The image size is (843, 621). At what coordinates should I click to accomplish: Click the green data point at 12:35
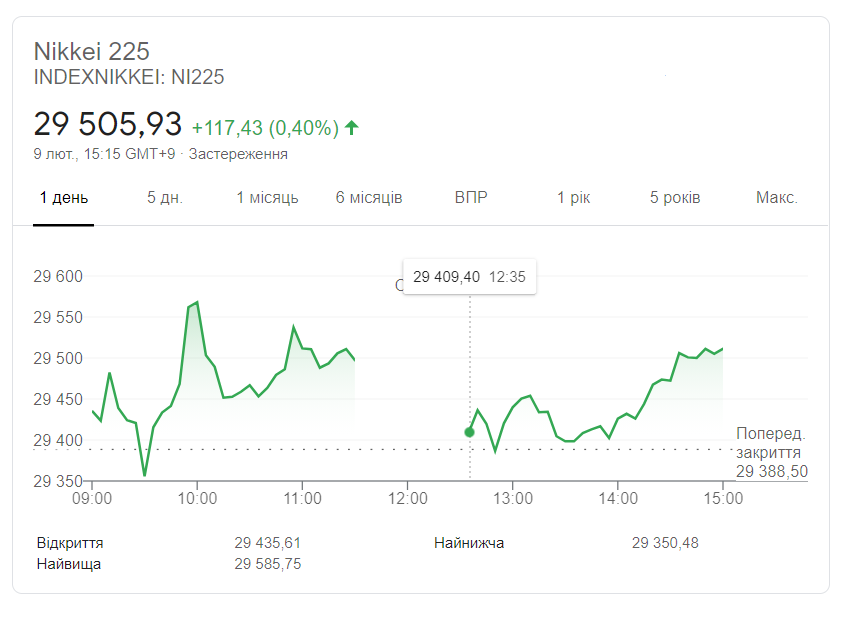(x=469, y=432)
